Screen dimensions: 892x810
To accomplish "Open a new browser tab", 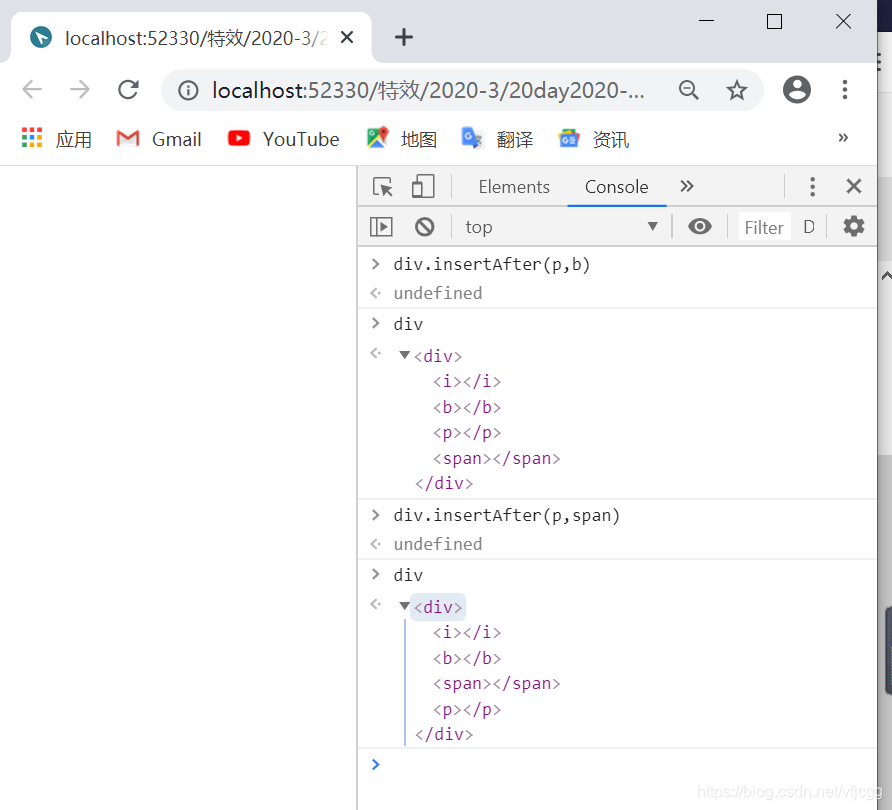I will [404, 38].
